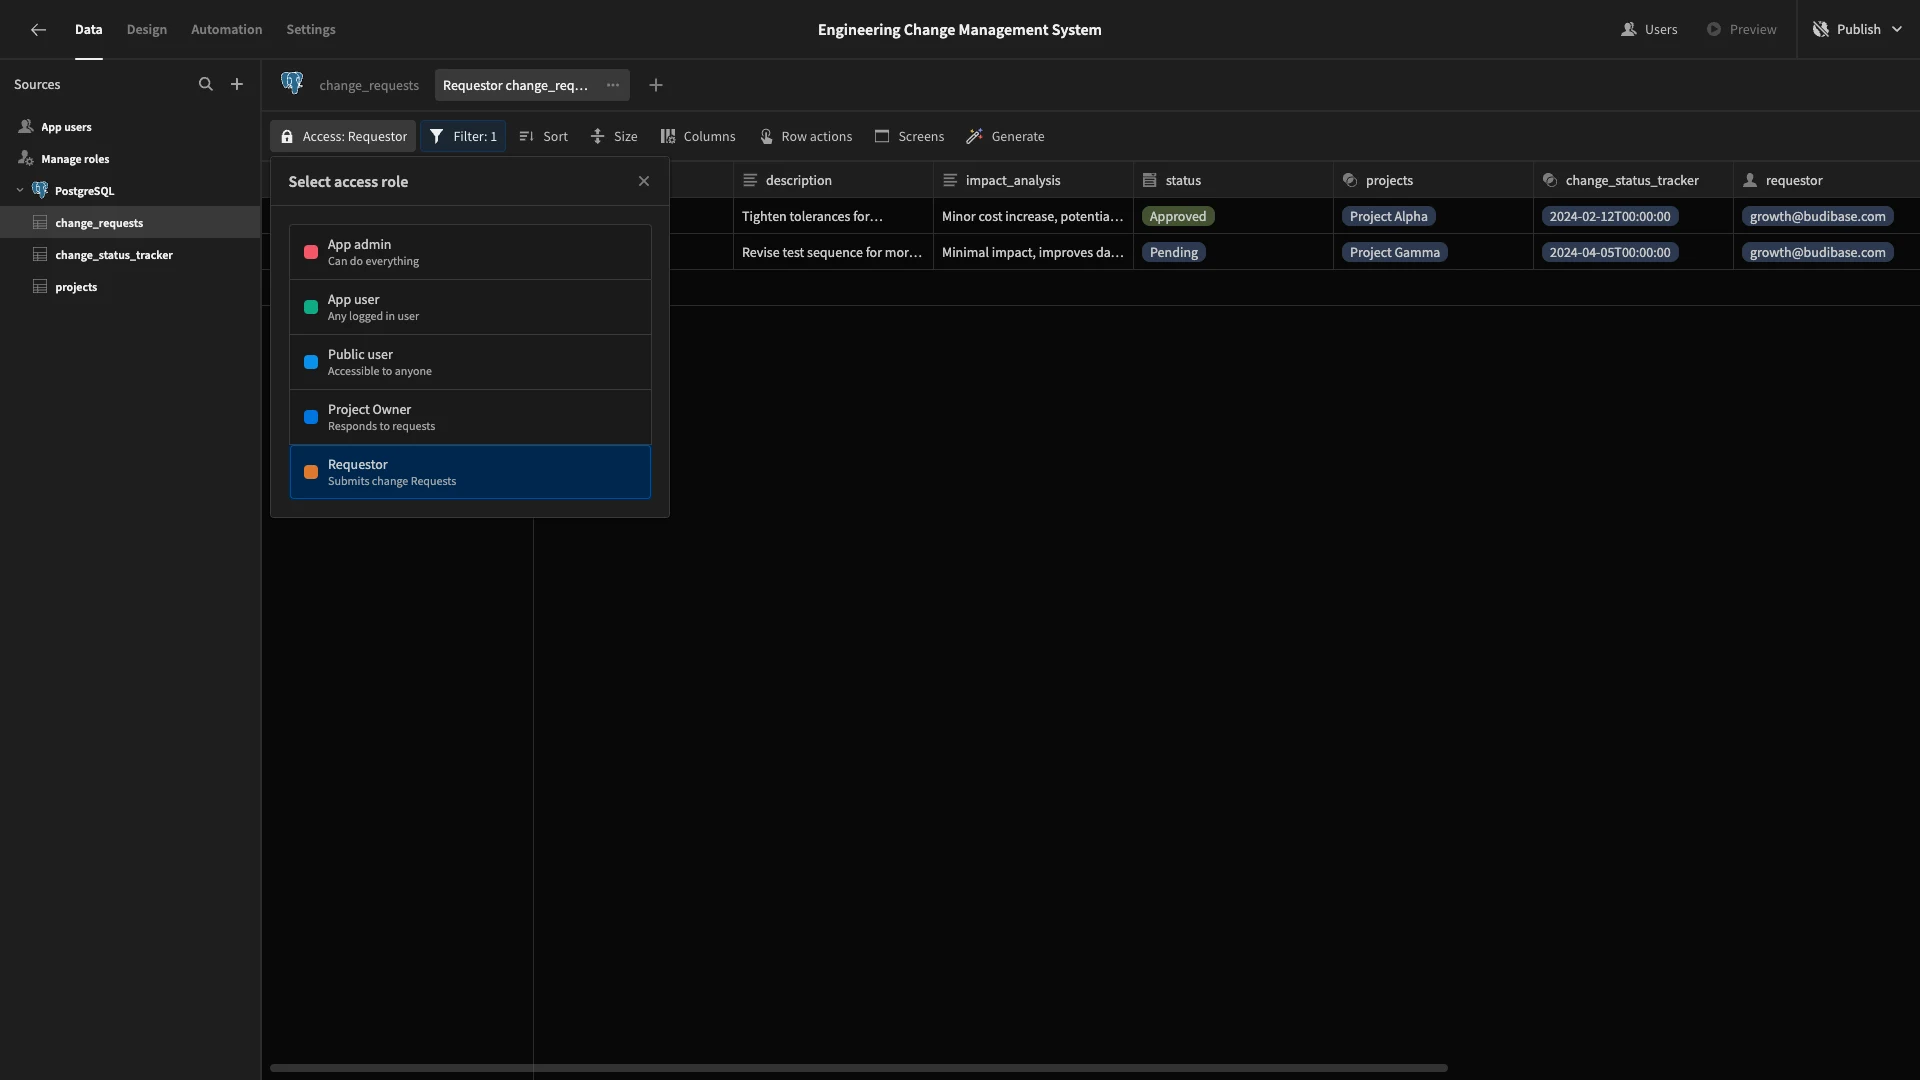Click the Project Alpha tag

pos(1388,217)
